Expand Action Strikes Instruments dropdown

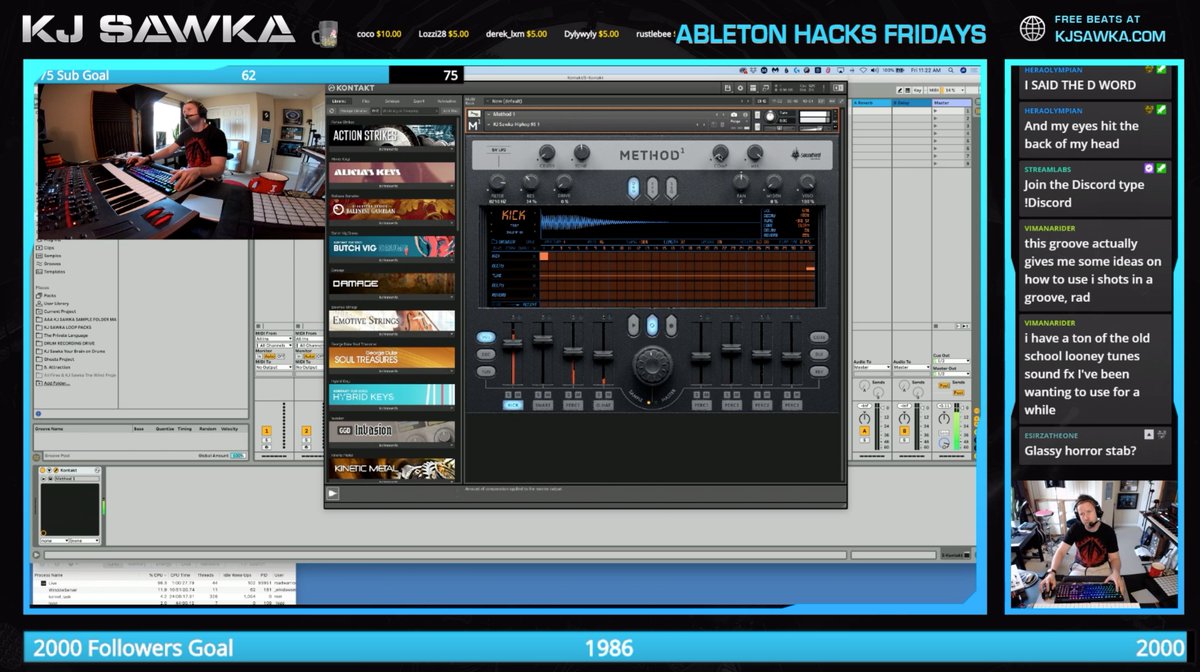tap(392, 151)
